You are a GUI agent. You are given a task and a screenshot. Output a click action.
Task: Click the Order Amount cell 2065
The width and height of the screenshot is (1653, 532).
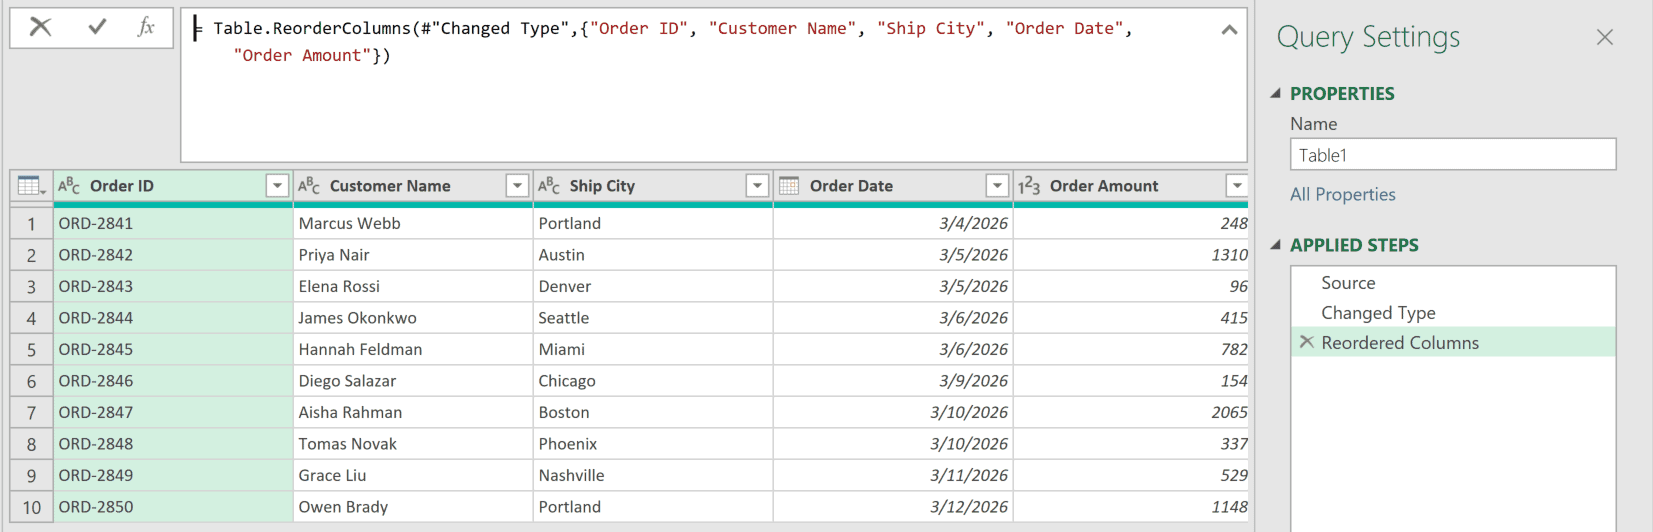(1131, 412)
